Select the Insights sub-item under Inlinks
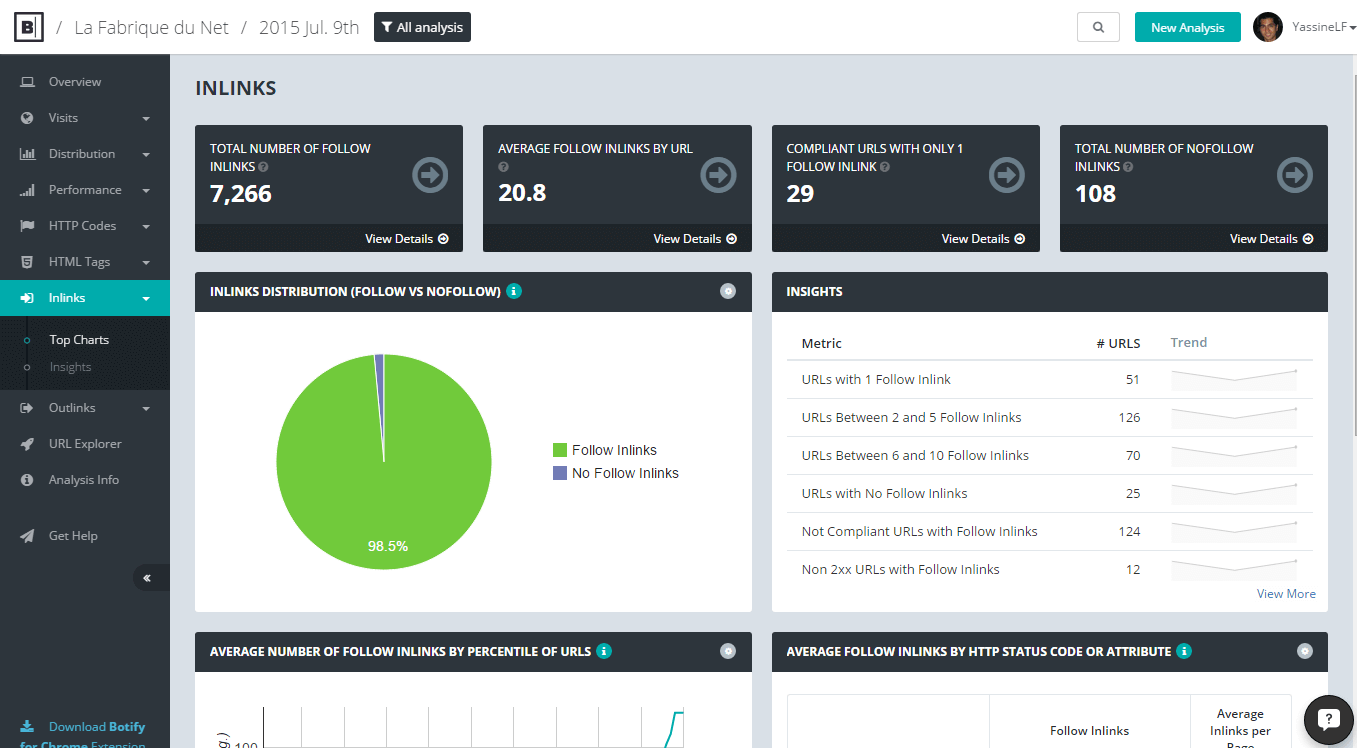1357x748 pixels. pos(70,367)
